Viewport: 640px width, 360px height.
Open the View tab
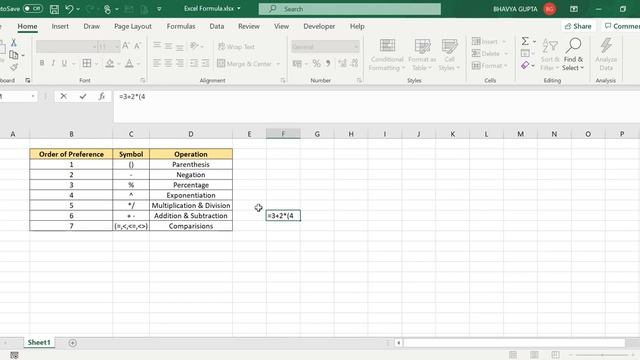pyautogui.click(x=281, y=26)
